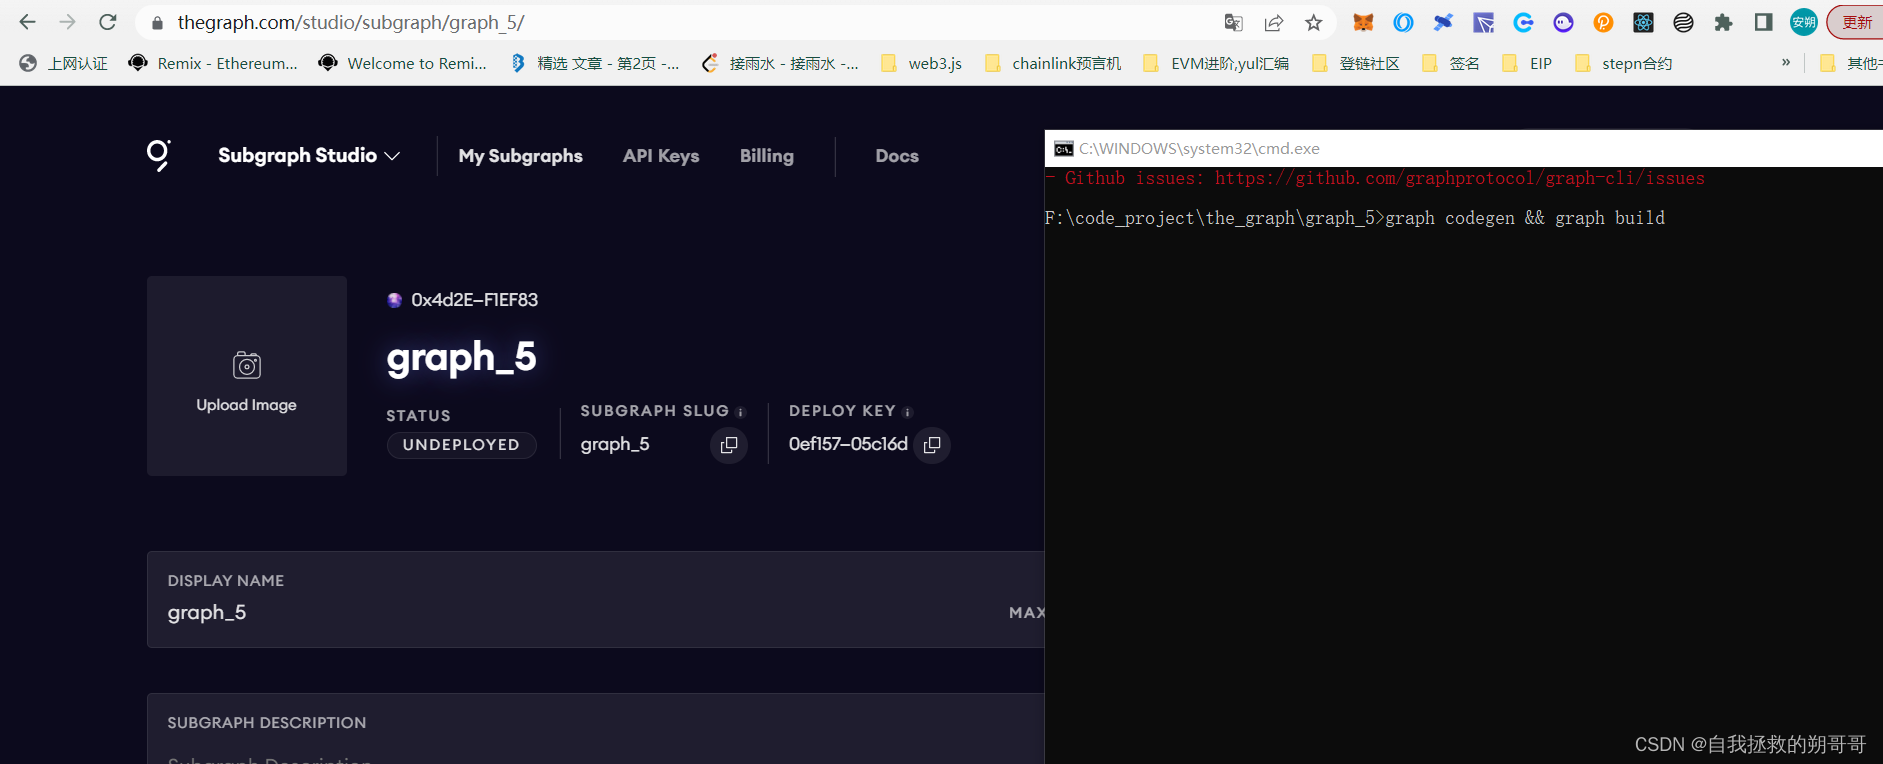Open the stepn合约 bookmark folder
1883x764 pixels.
[1623, 63]
